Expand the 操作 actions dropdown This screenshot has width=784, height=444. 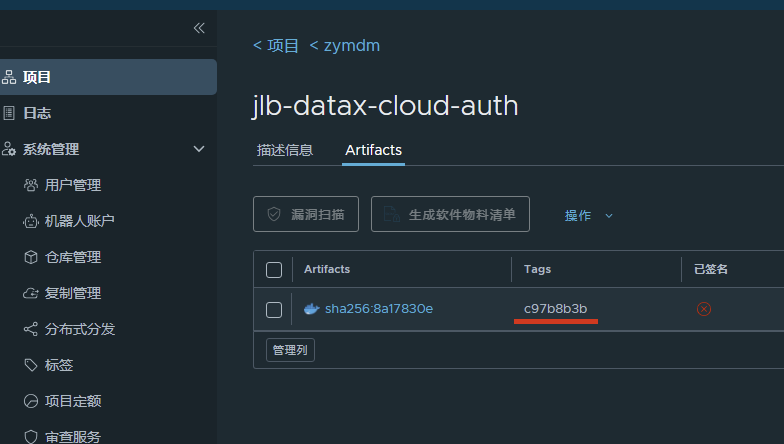tap(588, 215)
